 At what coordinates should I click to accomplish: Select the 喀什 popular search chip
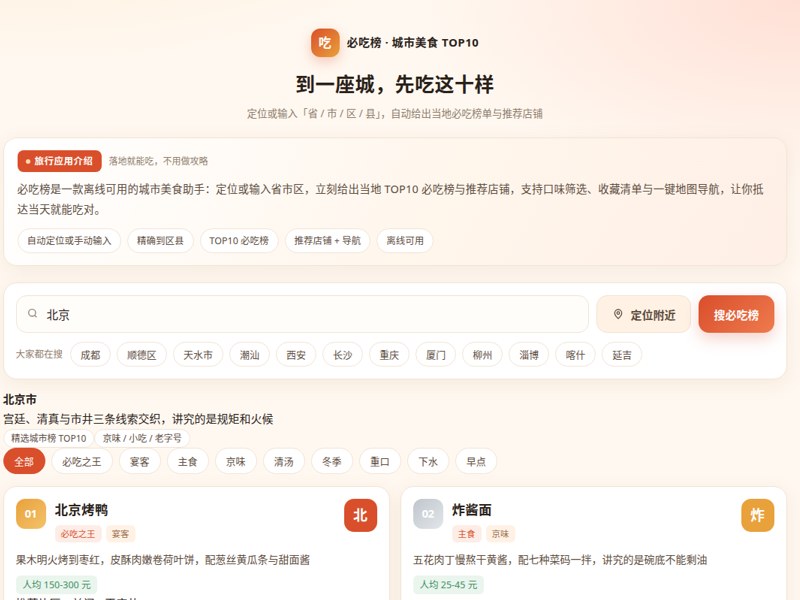tap(575, 355)
